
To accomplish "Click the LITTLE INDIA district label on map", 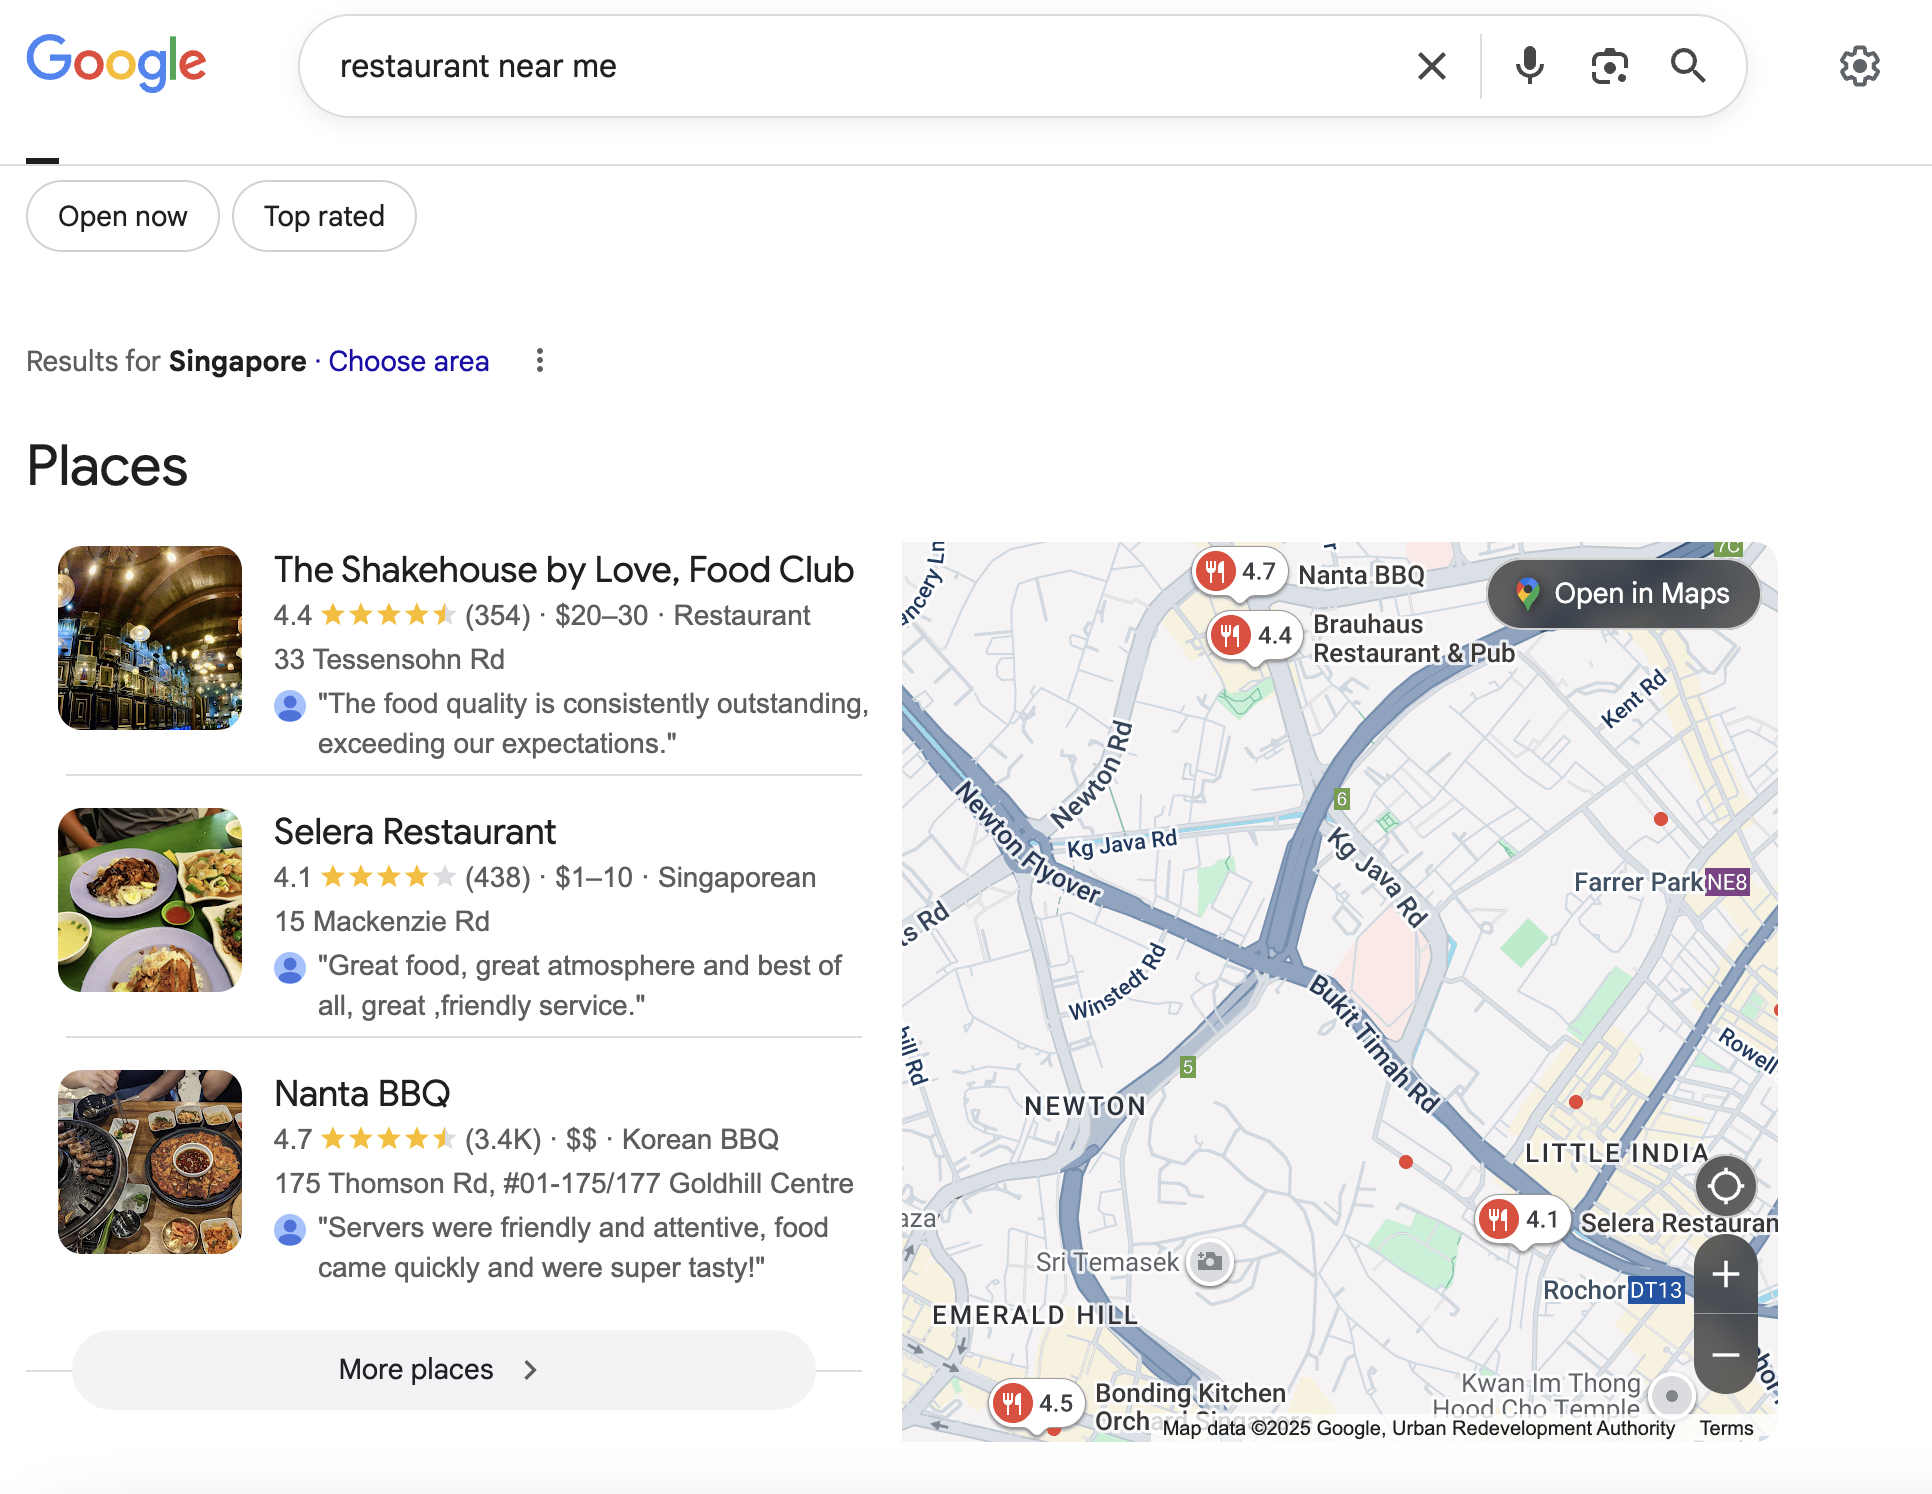I will [1616, 1153].
